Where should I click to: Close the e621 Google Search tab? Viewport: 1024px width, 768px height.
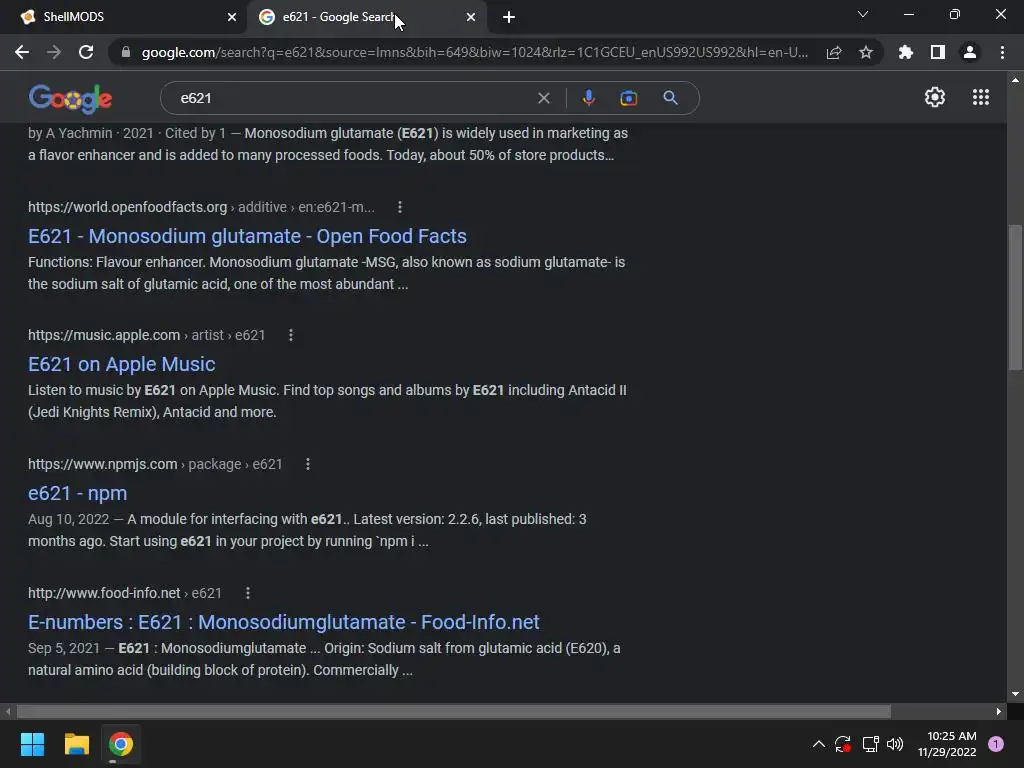471,17
